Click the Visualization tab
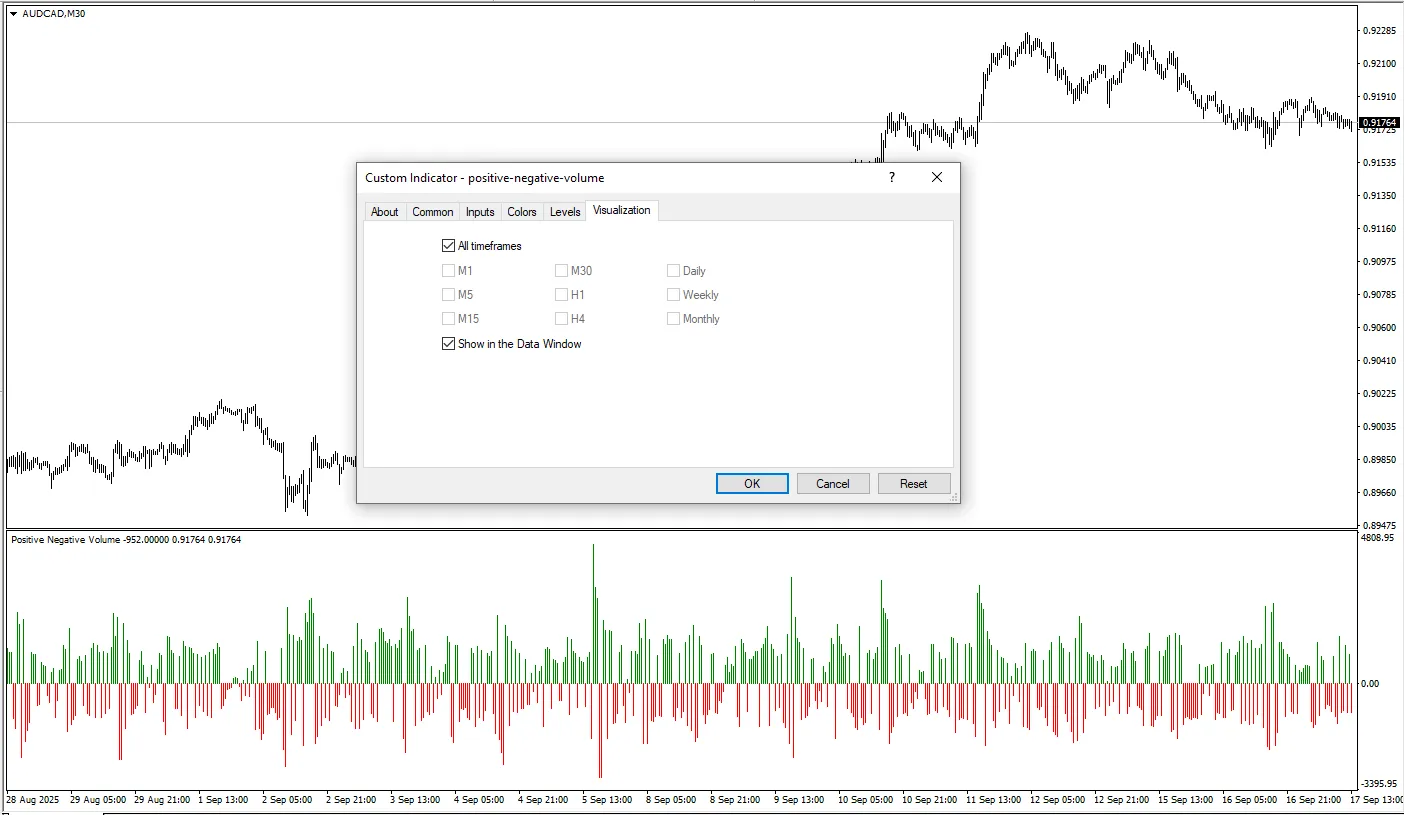This screenshot has height=815, width=1404. [621, 210]
